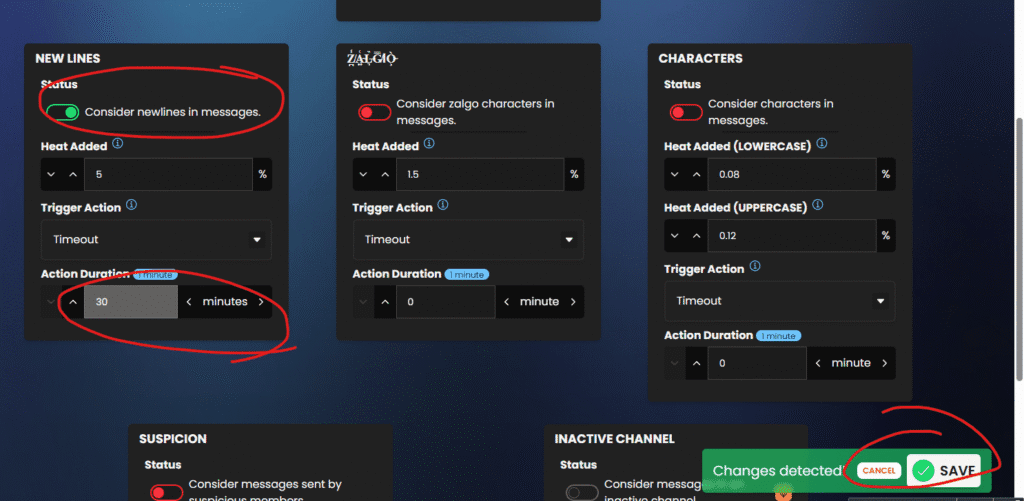Open the New Lines Trigger Action dropdown
1024x501 pixels.
[156, 240]
